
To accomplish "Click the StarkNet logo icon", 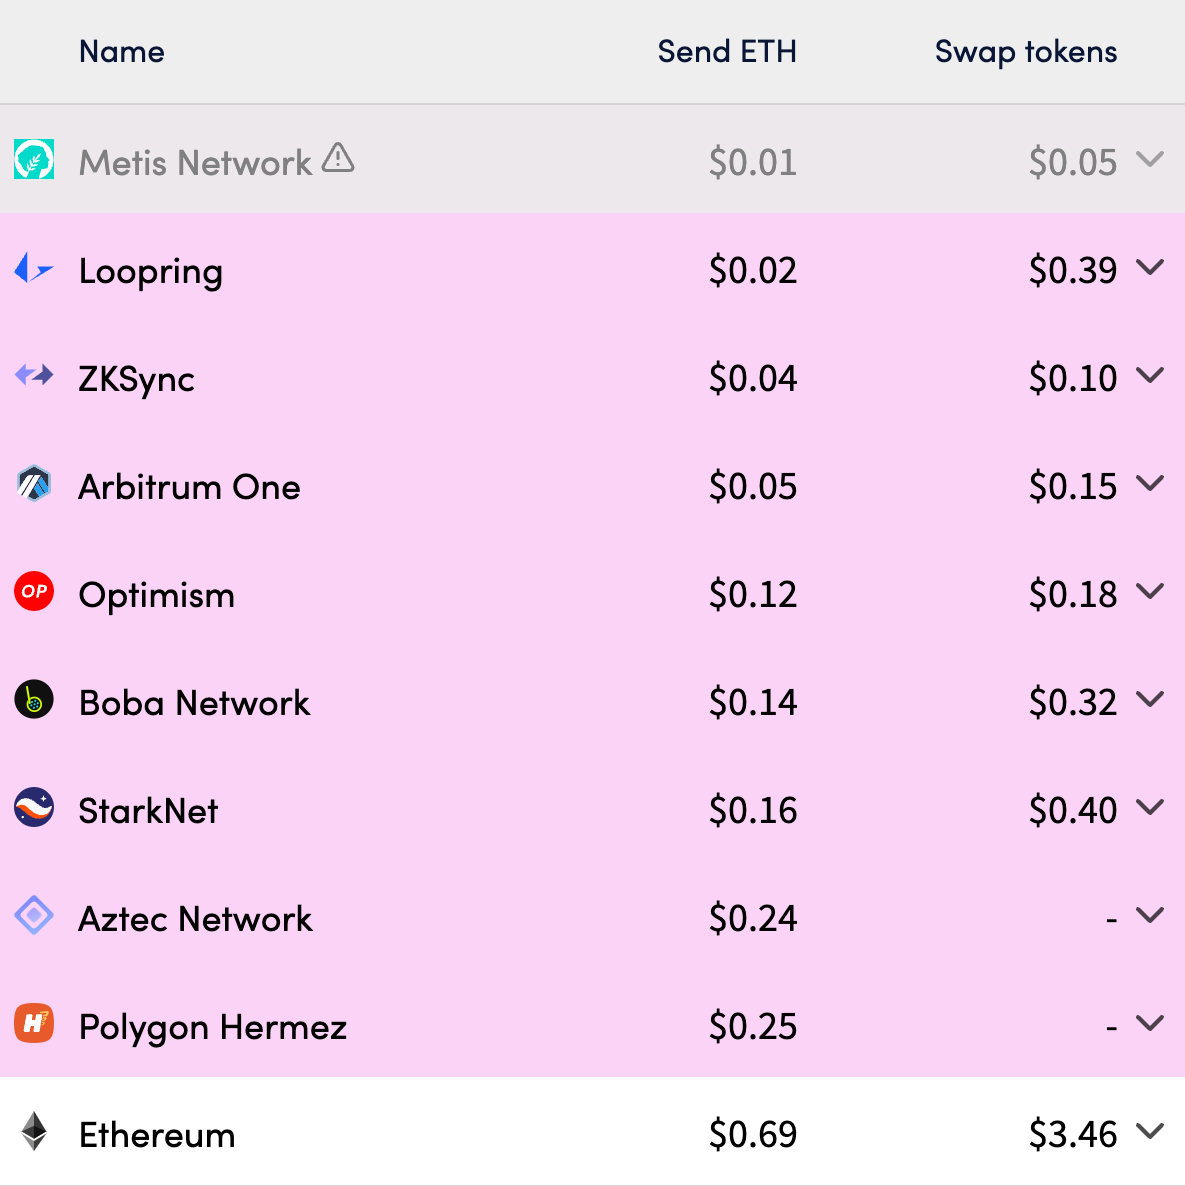I will (x=34, y=808).
